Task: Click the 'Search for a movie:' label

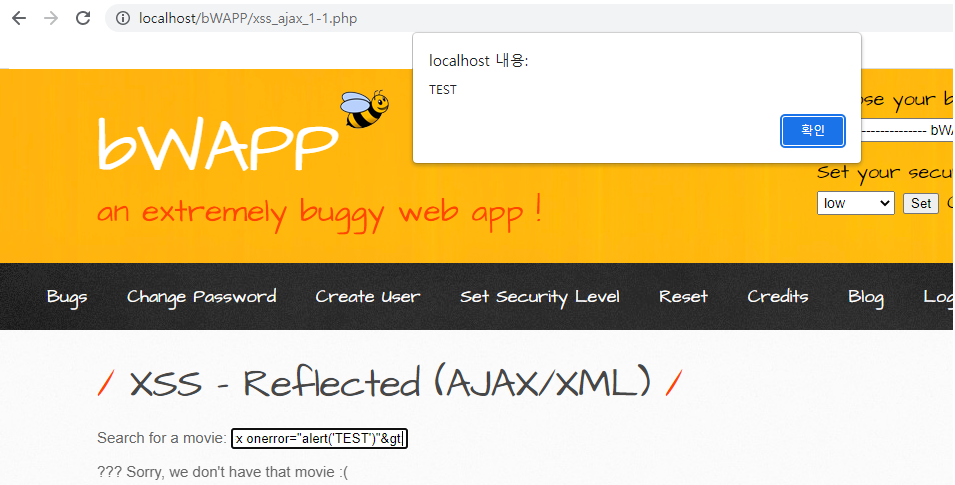Action: (162, 438)
